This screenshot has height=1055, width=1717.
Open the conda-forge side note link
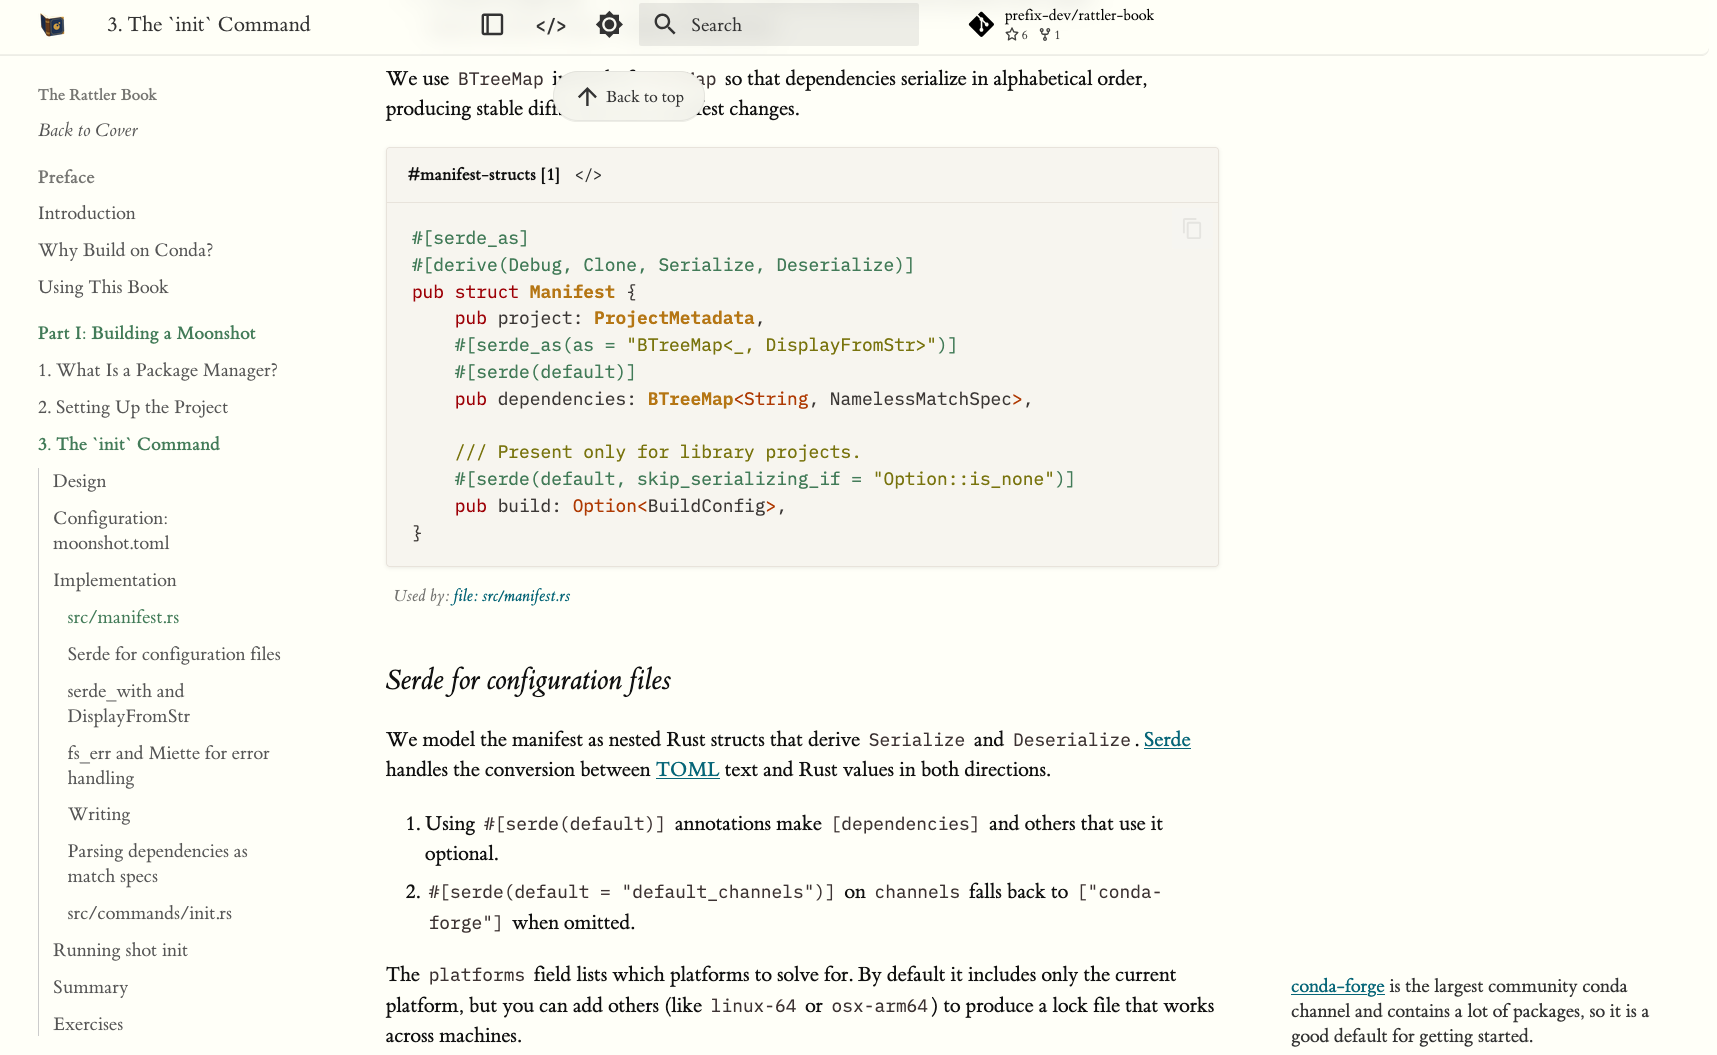(x=1338, y=986)
